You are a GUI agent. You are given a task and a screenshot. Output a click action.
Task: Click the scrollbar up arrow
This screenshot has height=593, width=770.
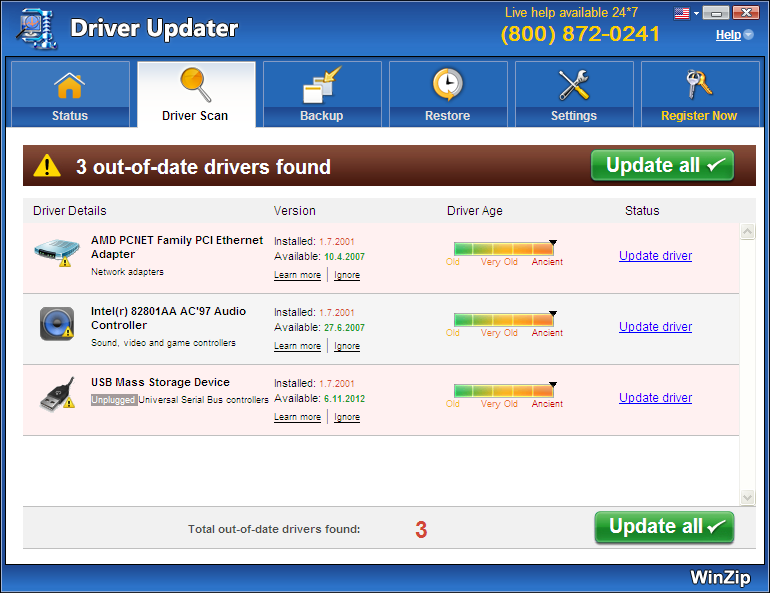click(x=747, y=232)
